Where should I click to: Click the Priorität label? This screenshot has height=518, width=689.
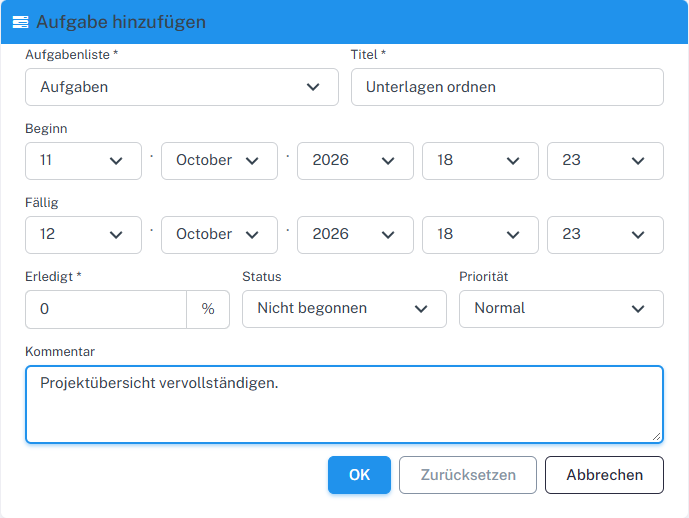[x=483, y=277]
